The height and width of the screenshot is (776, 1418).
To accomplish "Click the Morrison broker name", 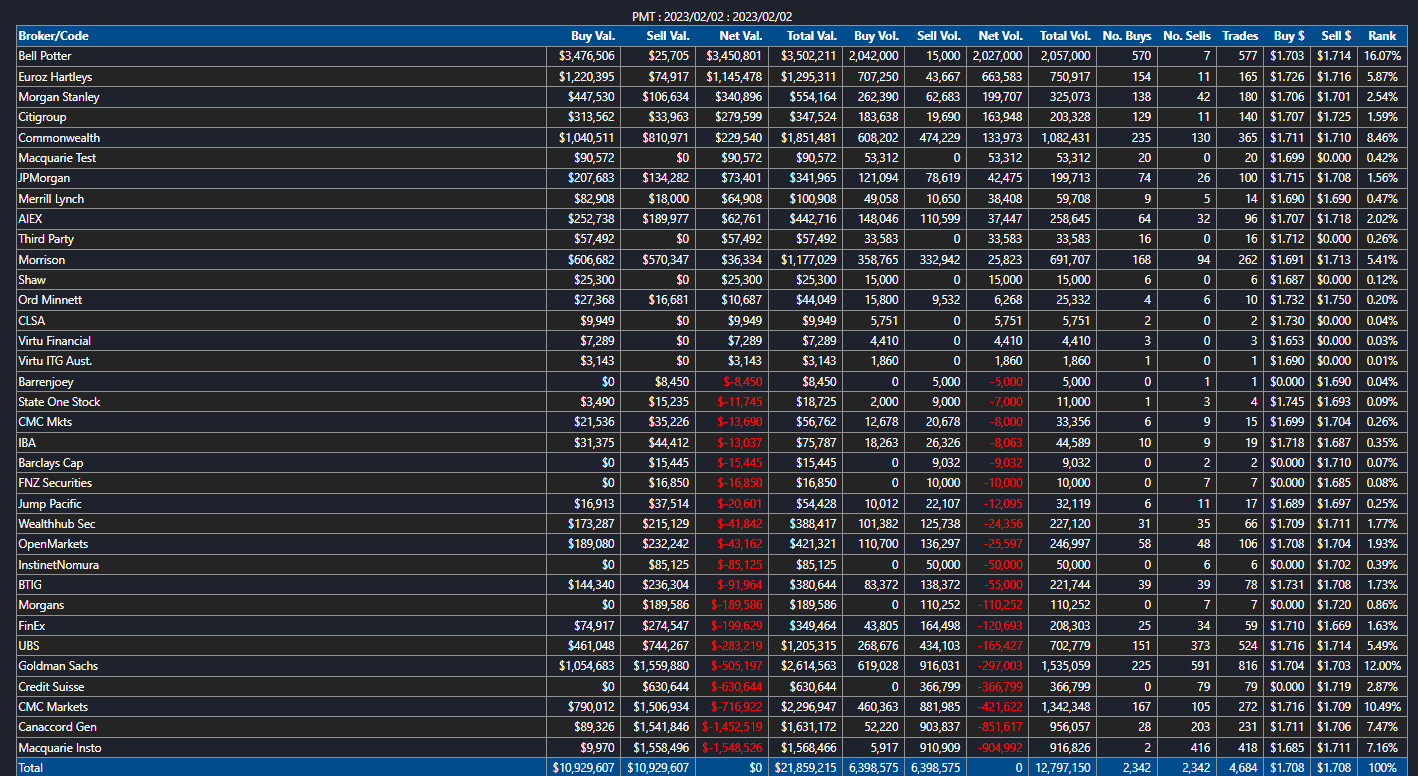I will click(x=42, y=260).
